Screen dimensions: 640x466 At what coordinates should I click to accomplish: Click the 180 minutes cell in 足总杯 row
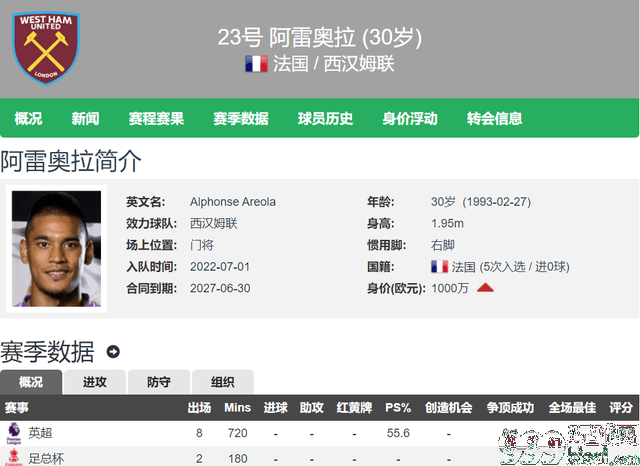click(238, 459)
